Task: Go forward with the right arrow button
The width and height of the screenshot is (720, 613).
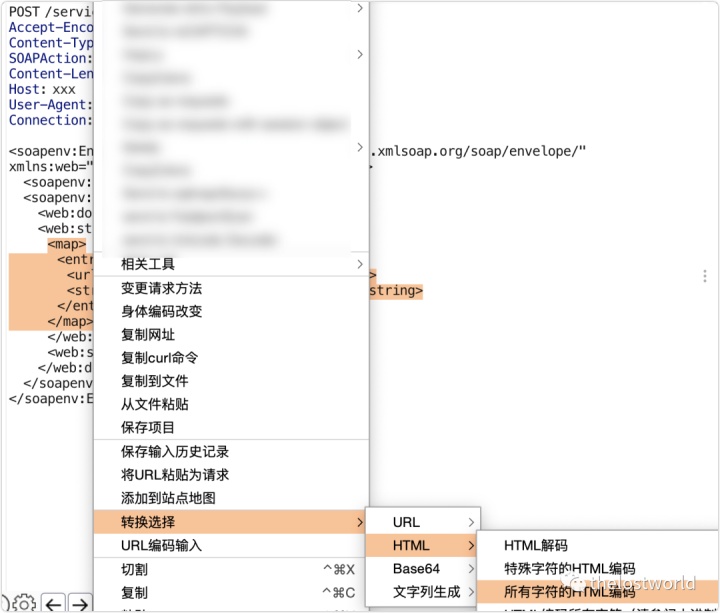Action: 80,603
